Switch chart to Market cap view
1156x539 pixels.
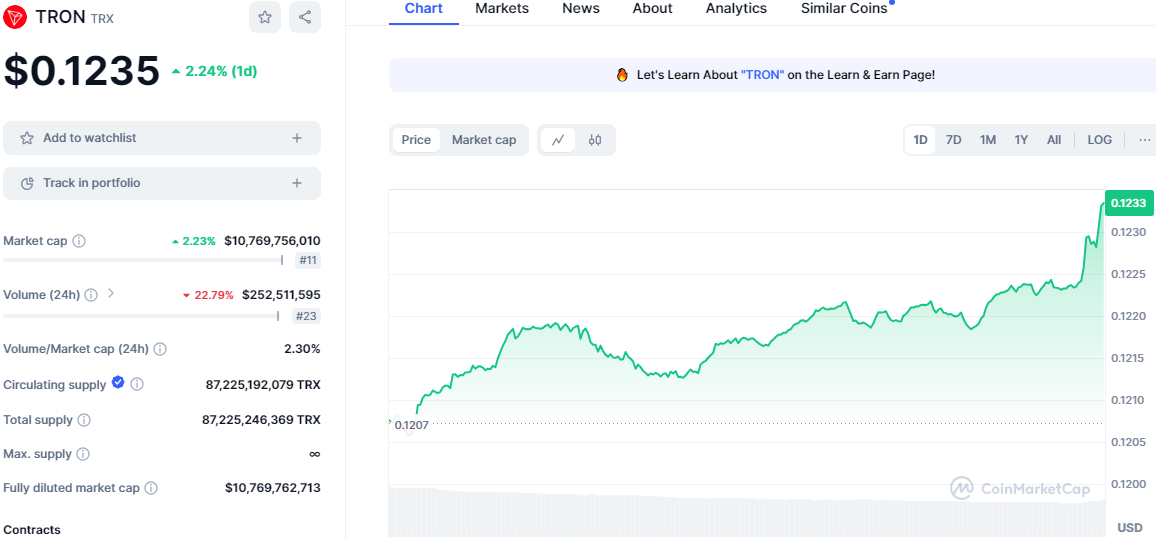pos(484,140)
